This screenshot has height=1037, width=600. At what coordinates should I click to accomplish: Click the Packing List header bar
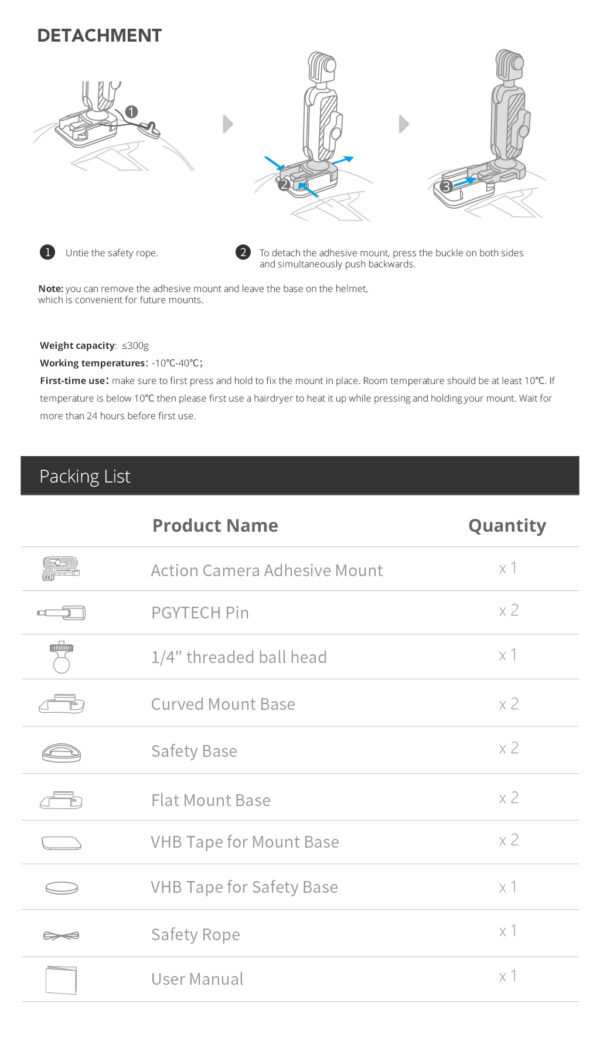[300, 476]
